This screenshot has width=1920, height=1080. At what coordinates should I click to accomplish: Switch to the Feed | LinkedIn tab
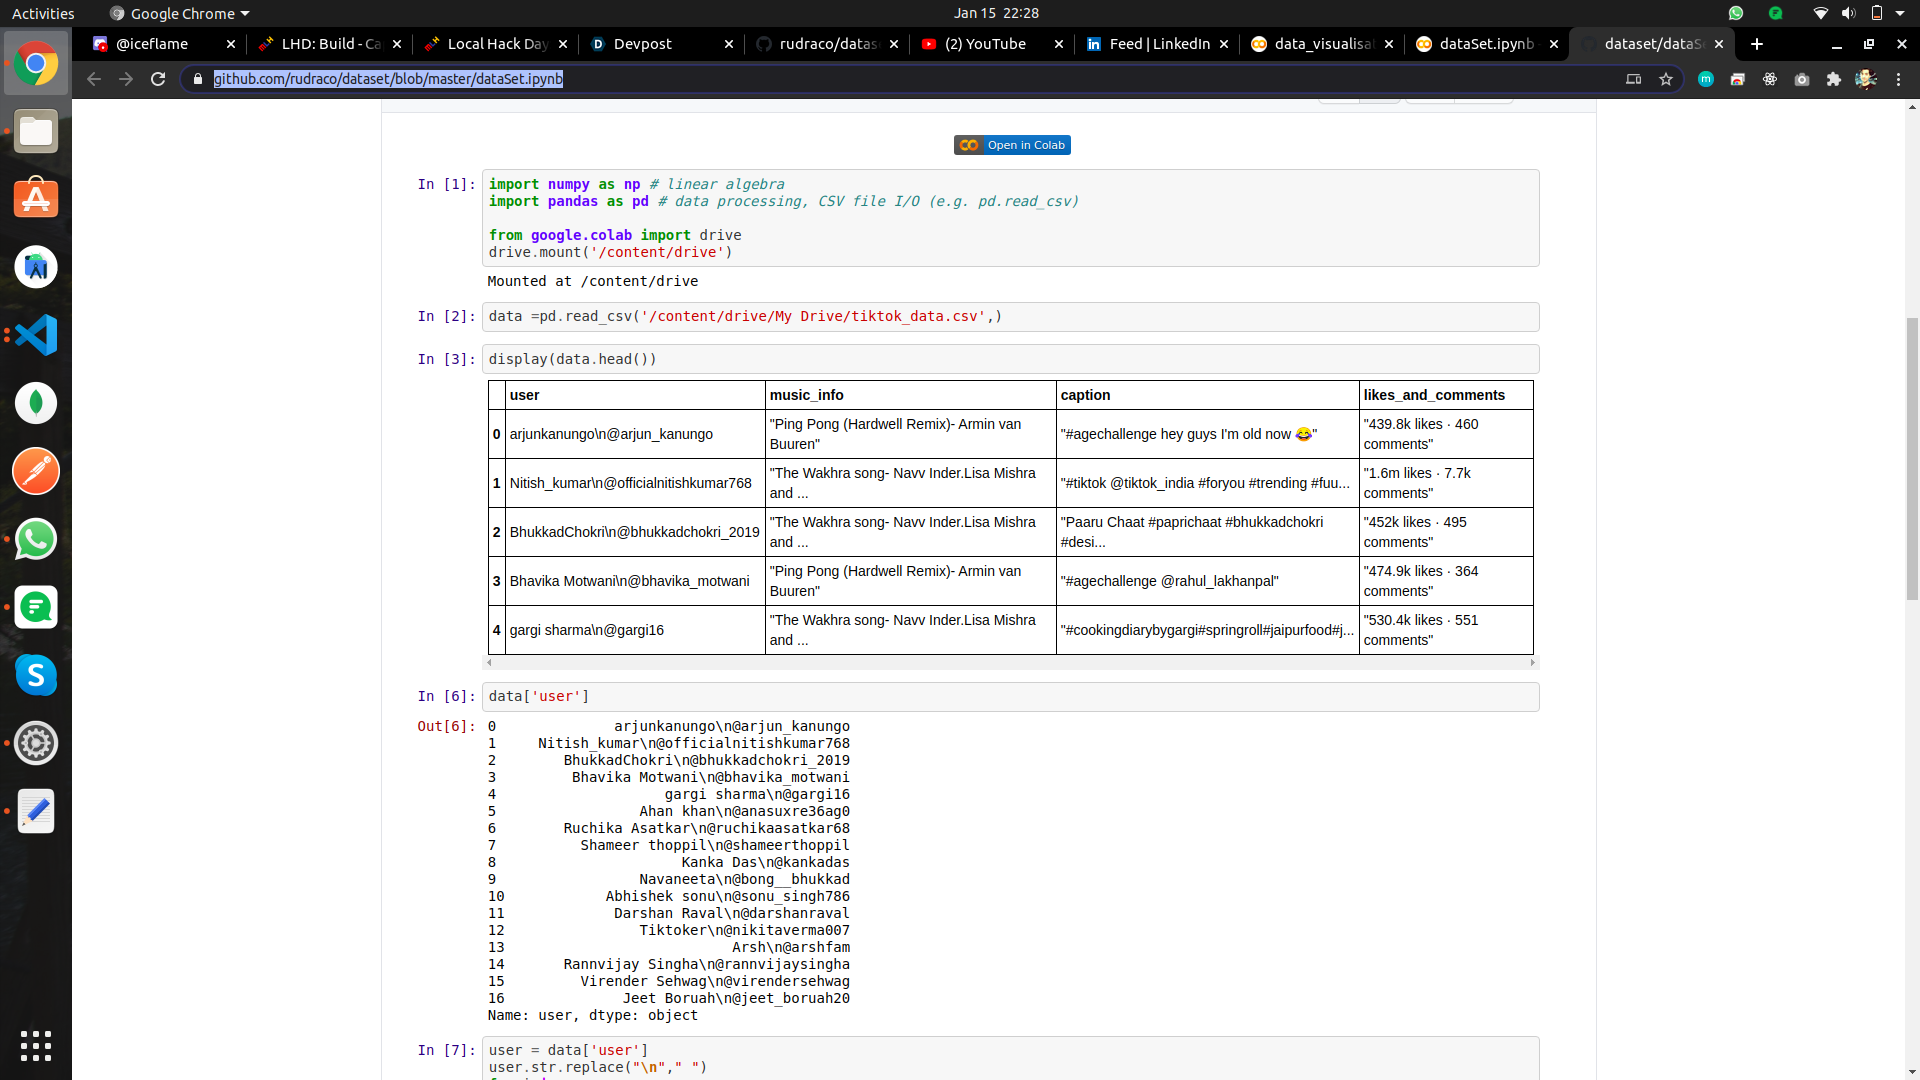1156,44
